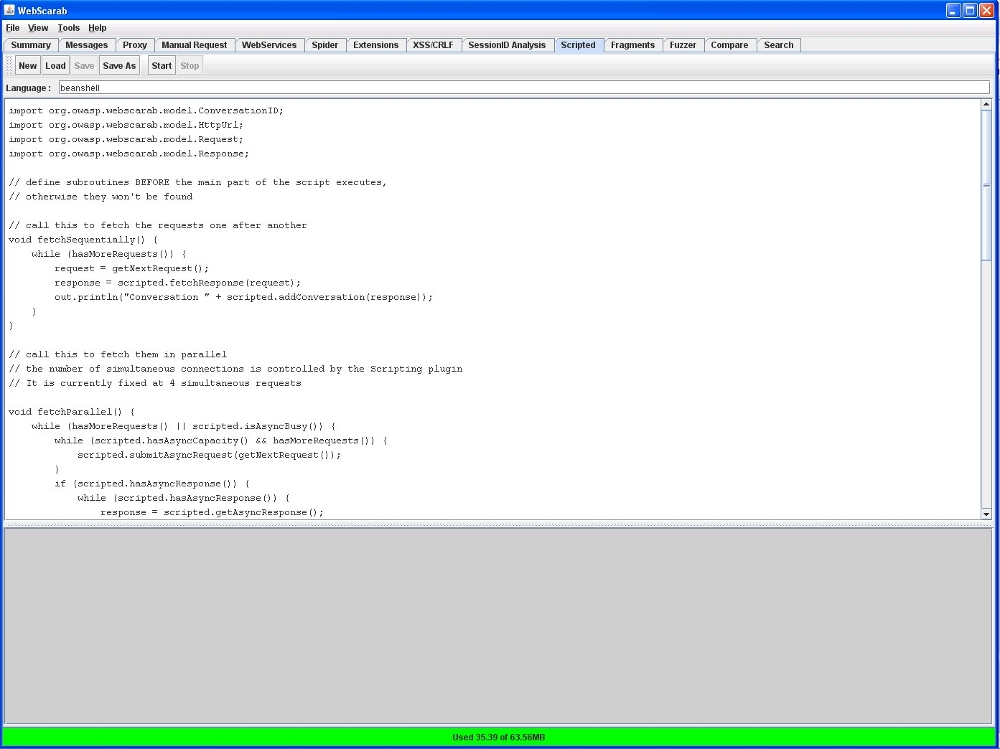
Task: Switch to the Fragments tab
Action: click(633, 45)
